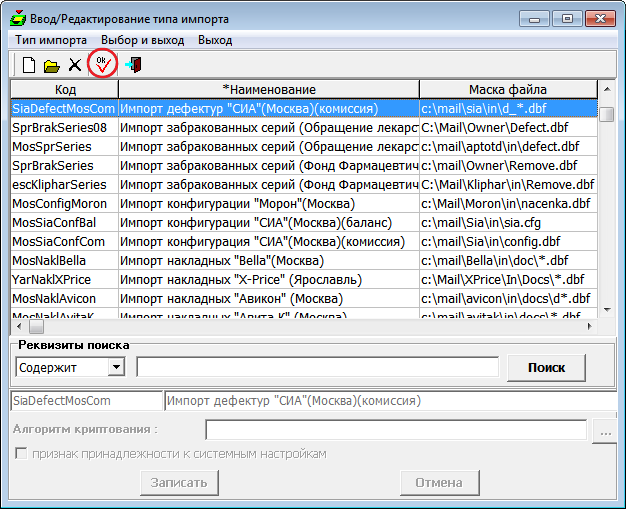Click the open folder toolbar icon

pos(52,66)
